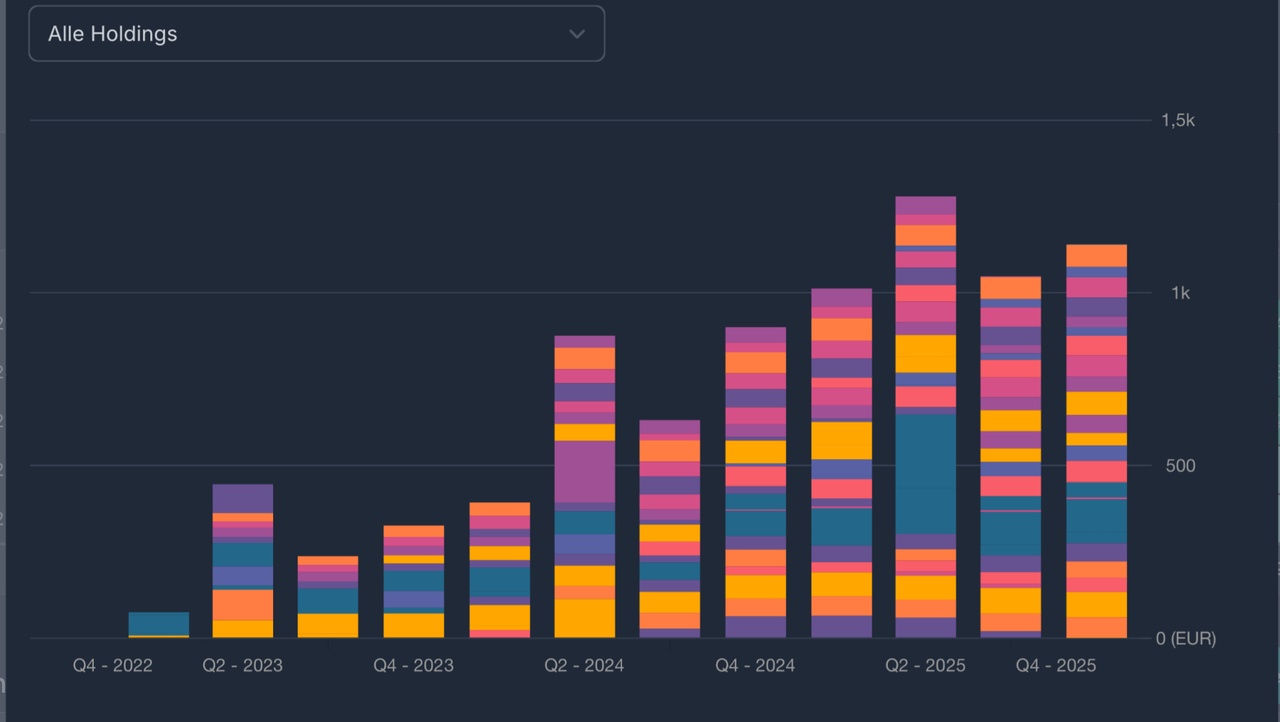Click the leftmost small teal bar
The image size is (1280, 722).
tap(158, 623)
